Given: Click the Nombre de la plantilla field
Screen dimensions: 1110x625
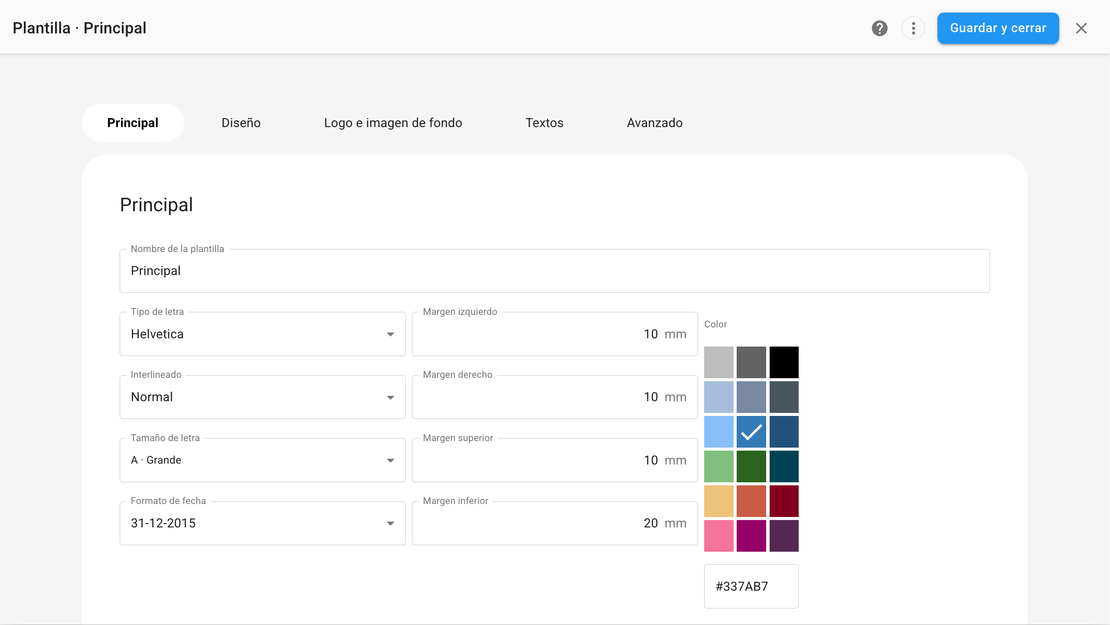Looking at the screenshot, I should (x=554, y=271).
